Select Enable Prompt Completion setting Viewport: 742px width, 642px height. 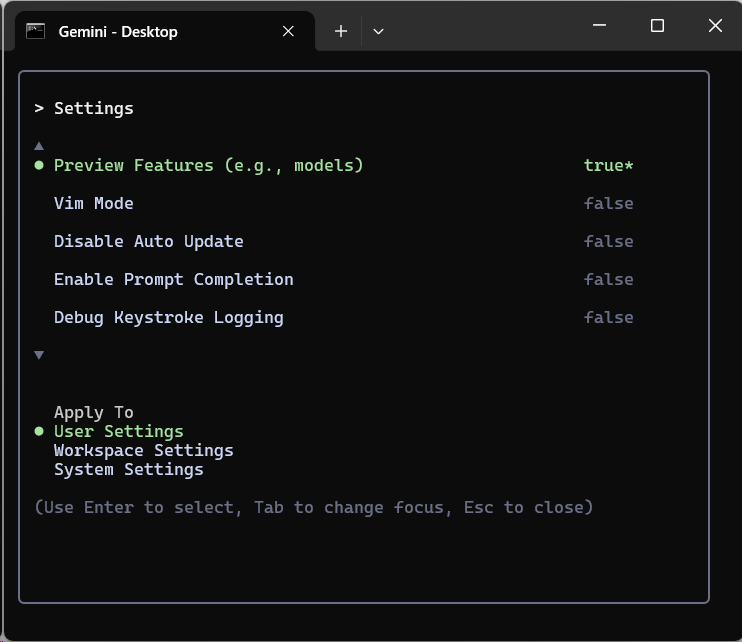[x=173, y=279]
